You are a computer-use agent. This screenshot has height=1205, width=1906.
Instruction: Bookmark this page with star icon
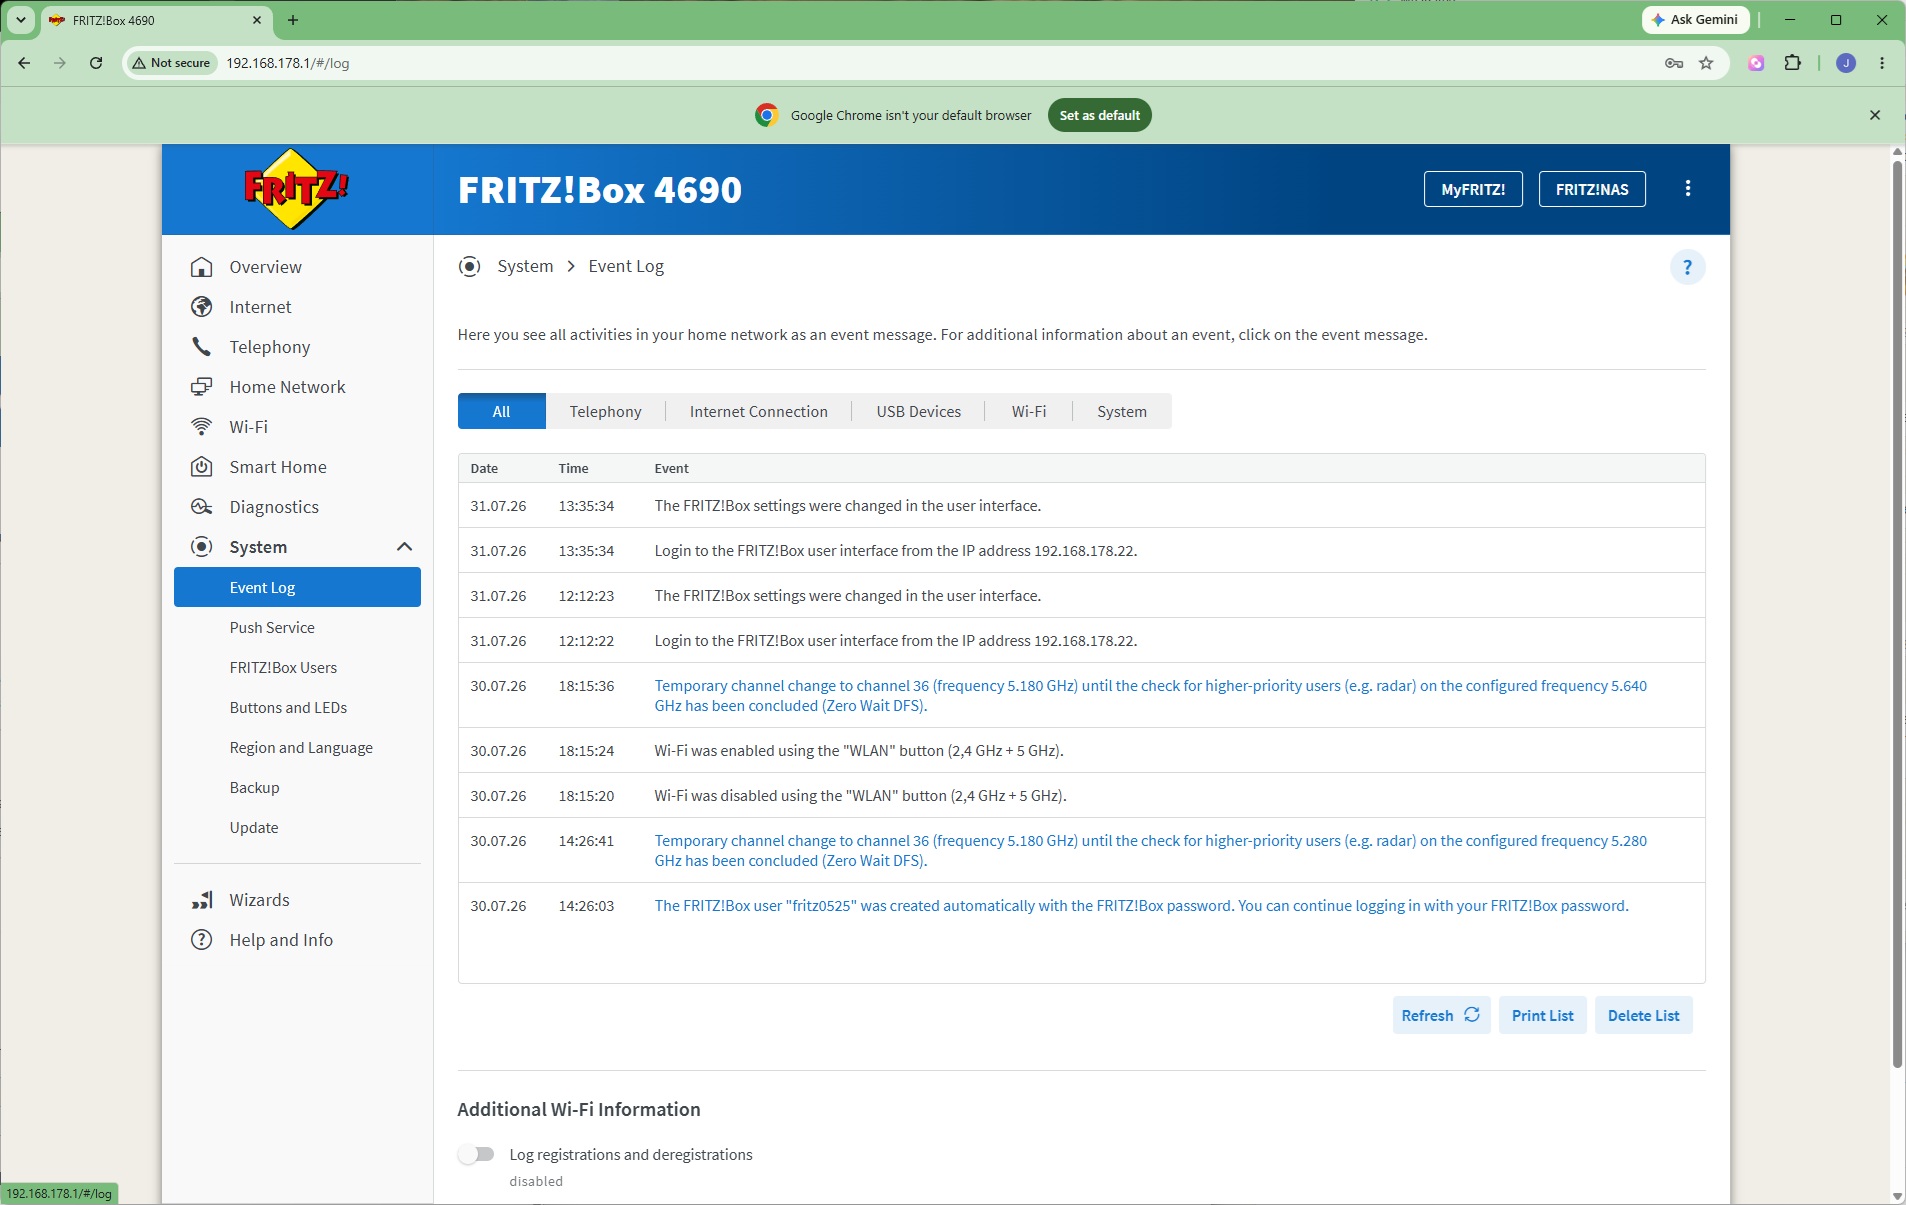1706,63
